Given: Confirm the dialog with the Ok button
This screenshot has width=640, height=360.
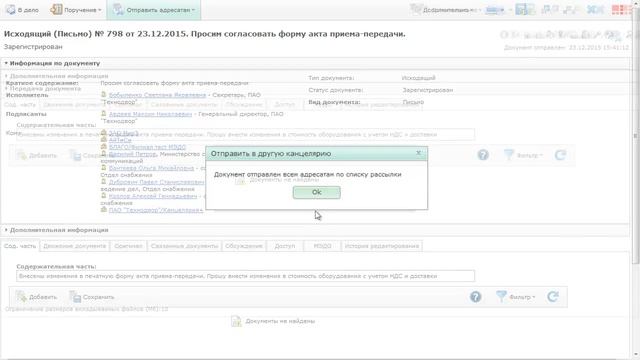Looking at the screenshot, I should (x=316, y=192).
